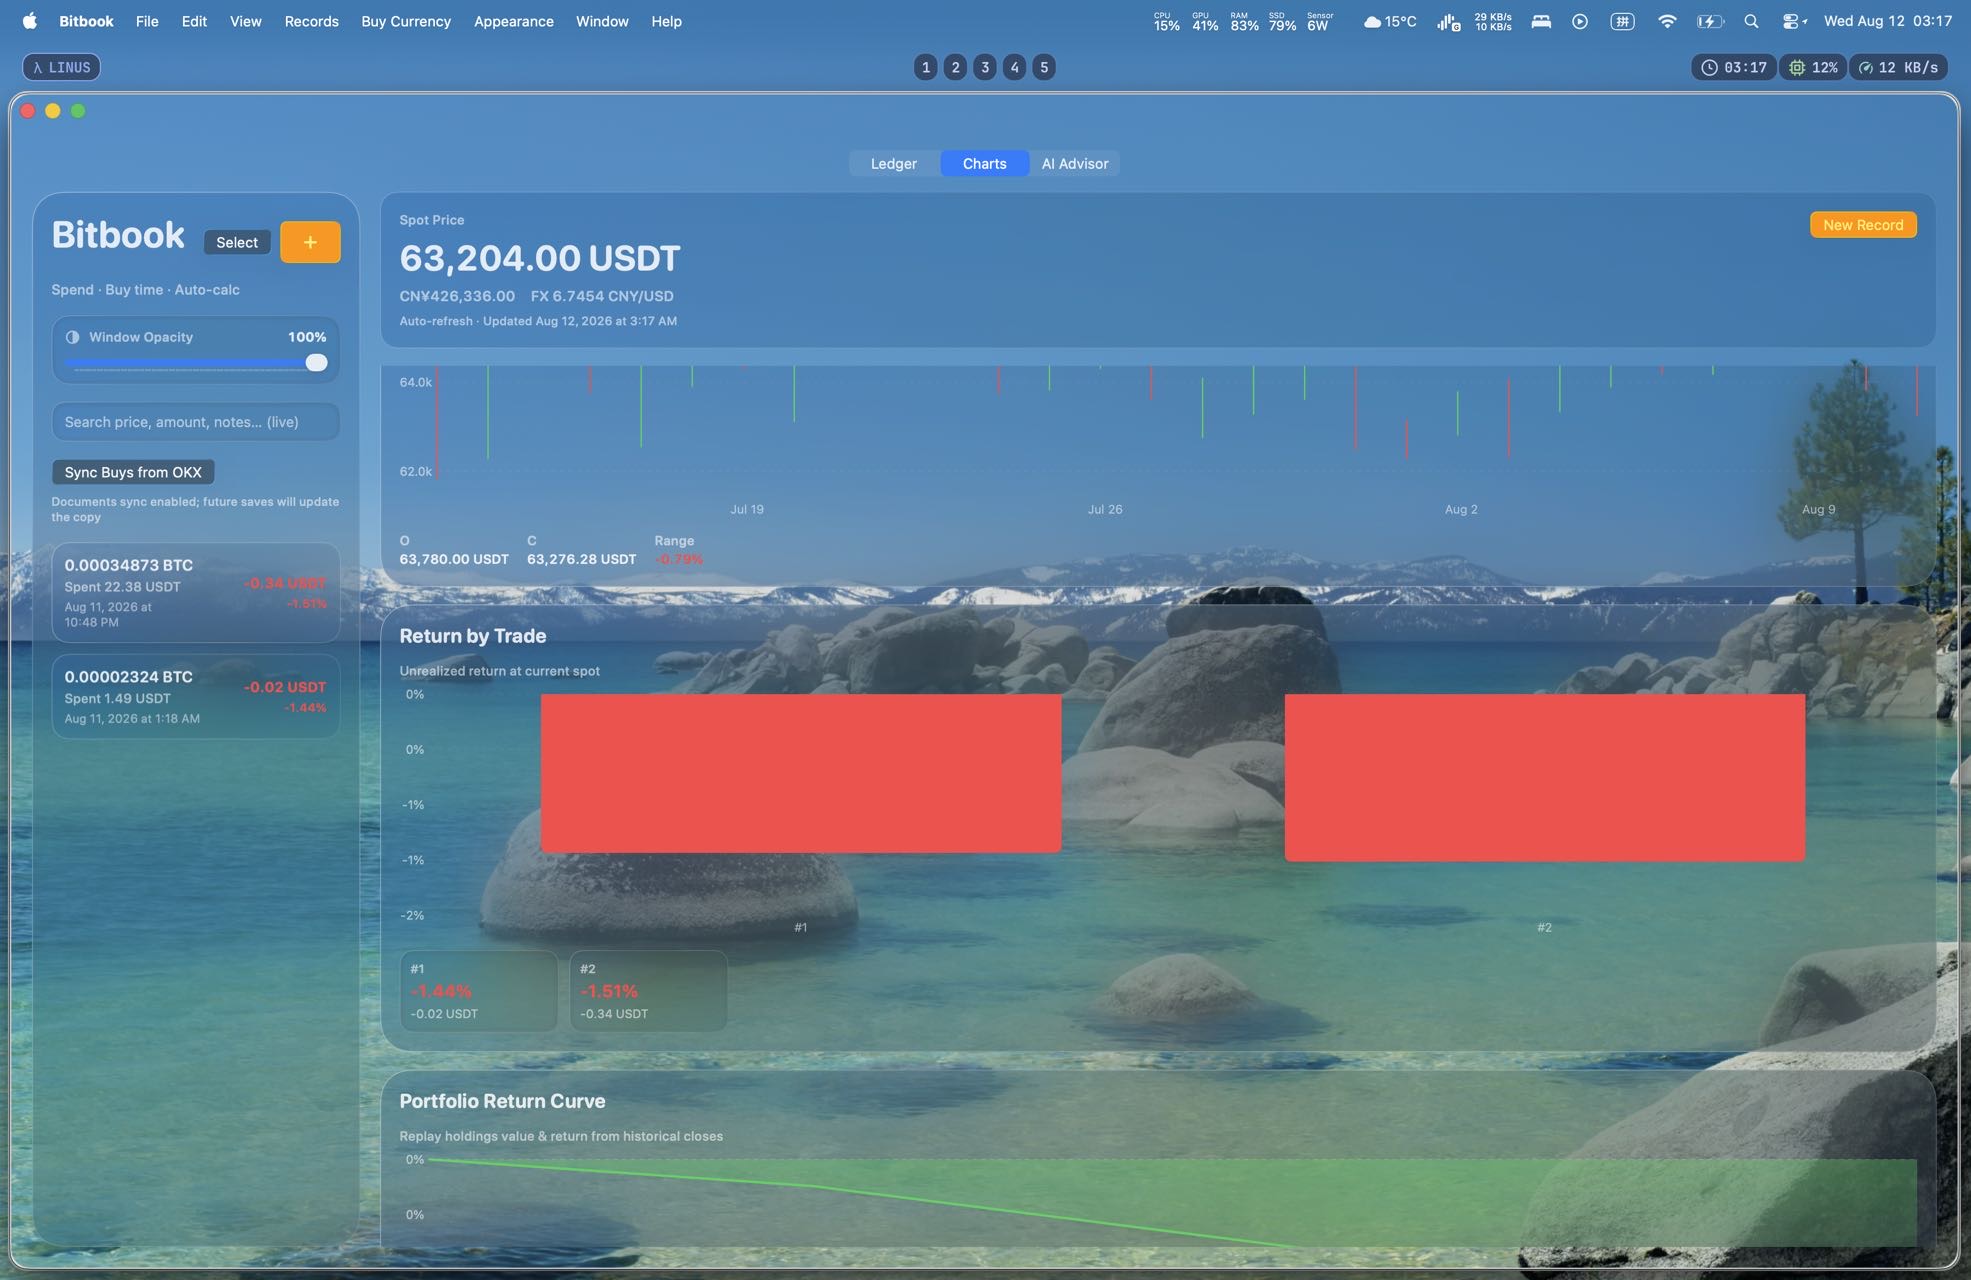Select the Charts tab
The image size is (1971, 1280).
click(x=985, y=164)
